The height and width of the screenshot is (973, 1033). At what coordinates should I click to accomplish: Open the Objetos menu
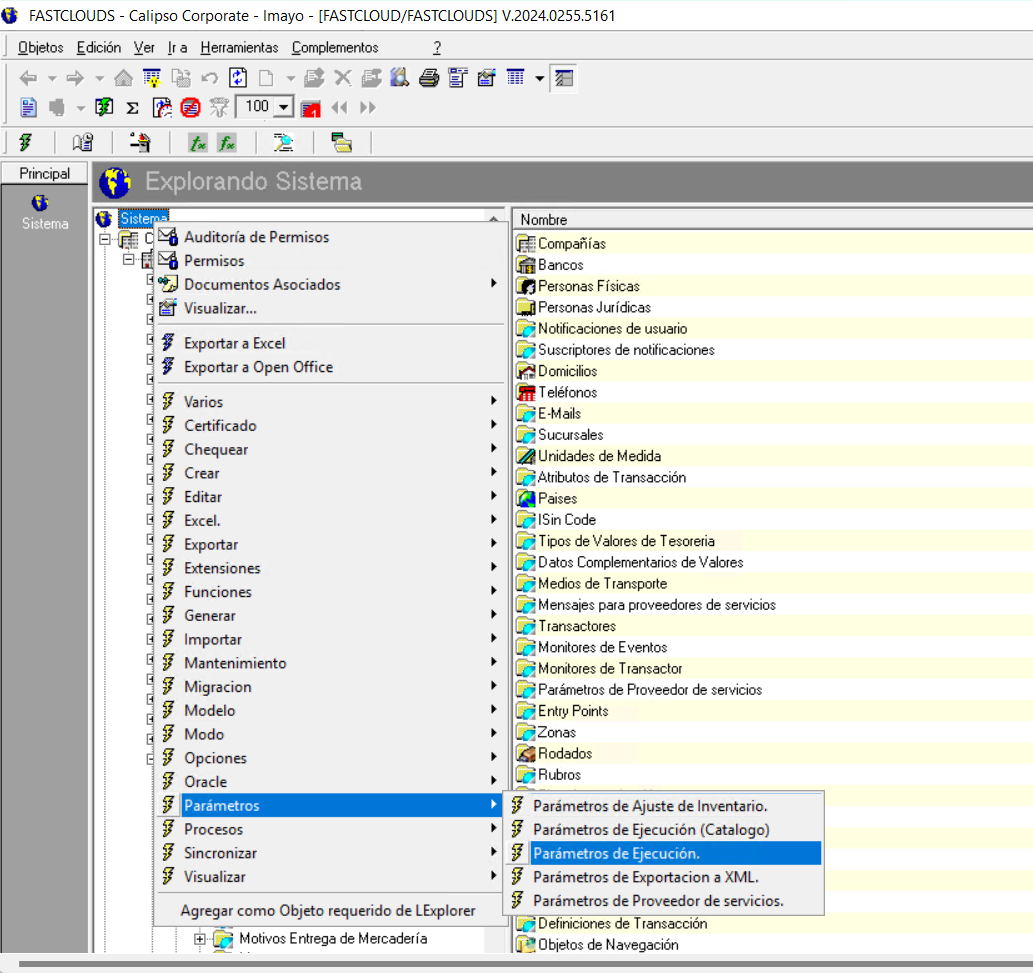[x=40, y=47]
